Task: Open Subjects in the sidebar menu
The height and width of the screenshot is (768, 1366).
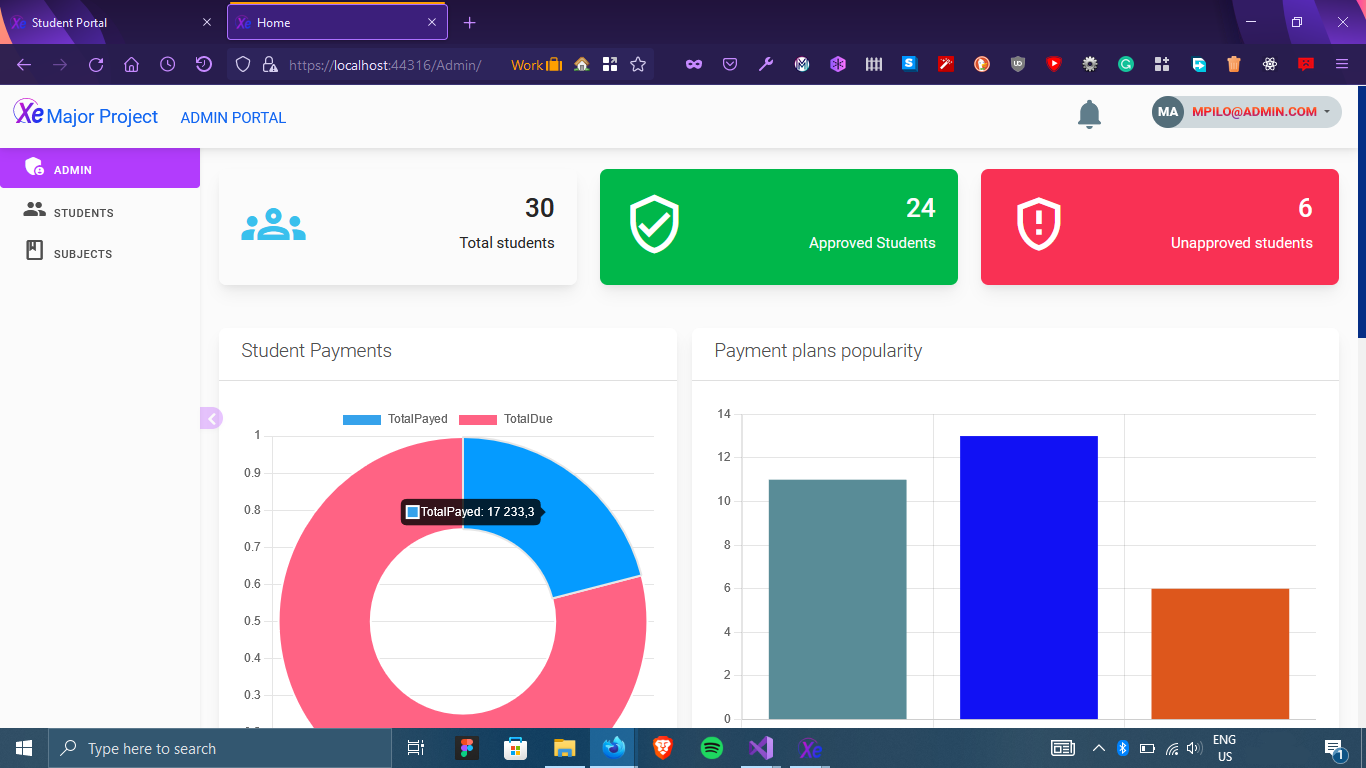Action: pyautogui.click(x=82, y=253)
